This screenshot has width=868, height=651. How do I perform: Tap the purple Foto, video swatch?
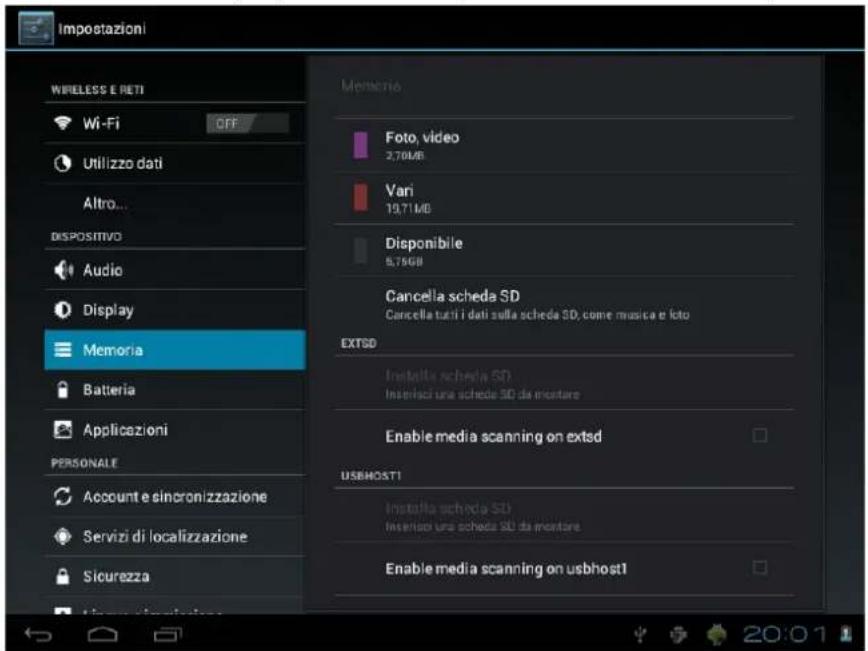pyautogui.click(x=360, y=146)
